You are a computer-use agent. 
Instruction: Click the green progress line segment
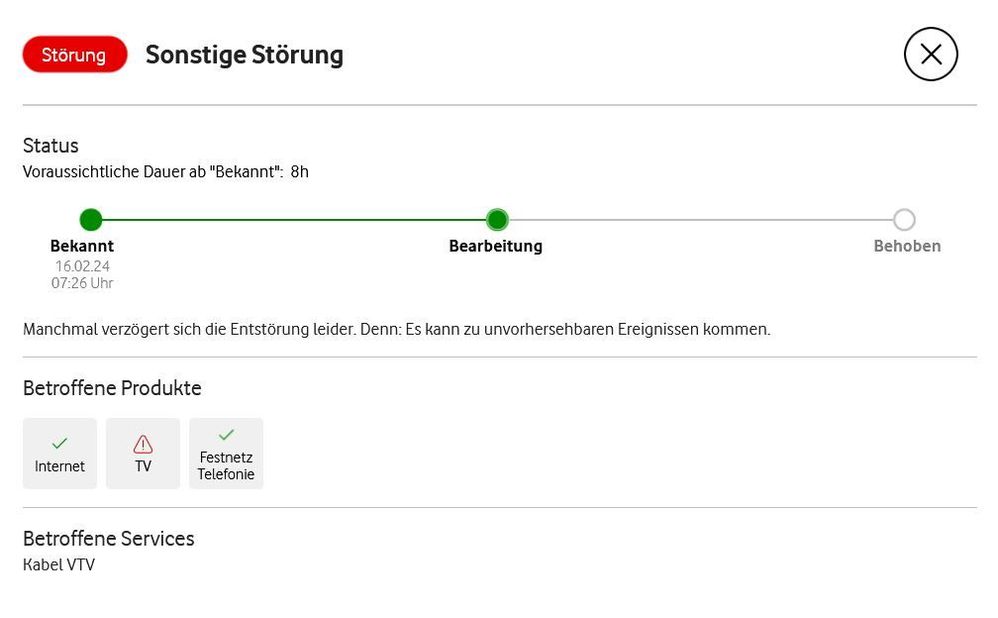[294, 220]
